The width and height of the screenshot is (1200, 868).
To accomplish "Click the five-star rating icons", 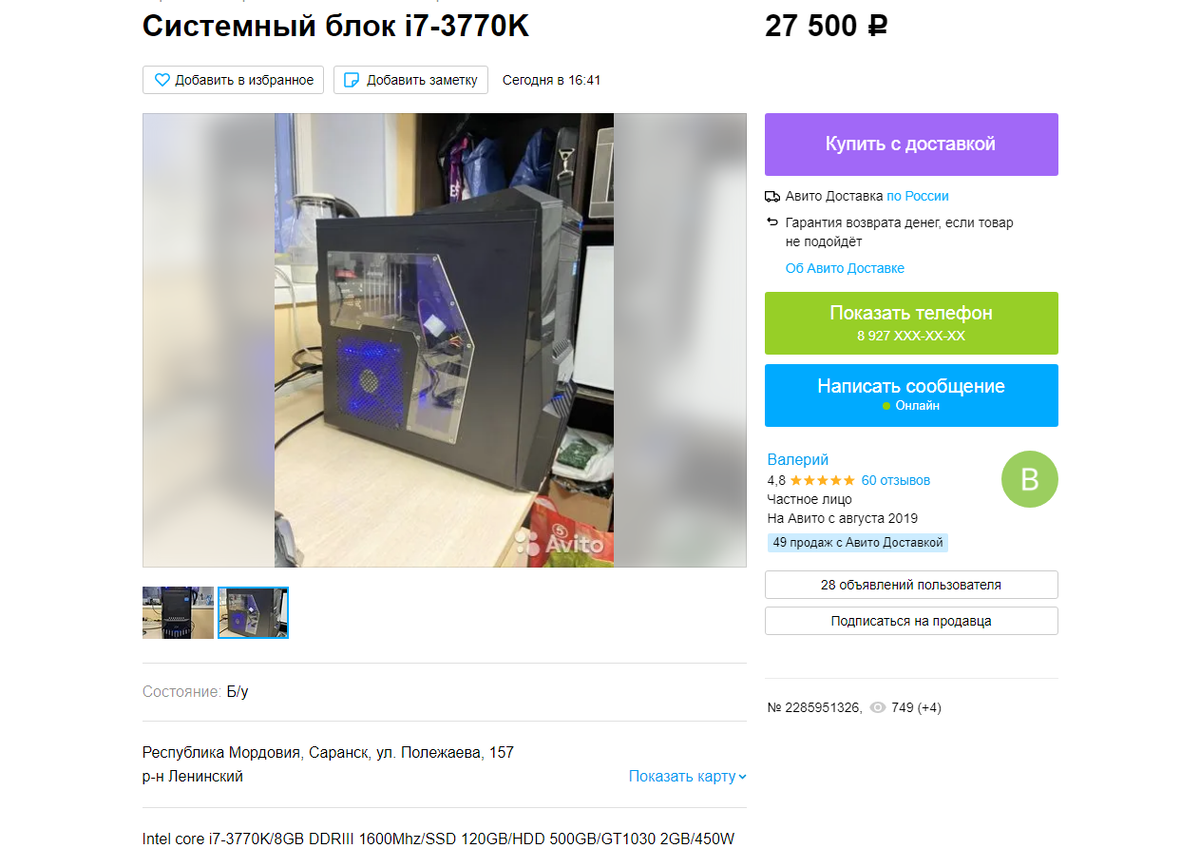I will click(822, 481).
